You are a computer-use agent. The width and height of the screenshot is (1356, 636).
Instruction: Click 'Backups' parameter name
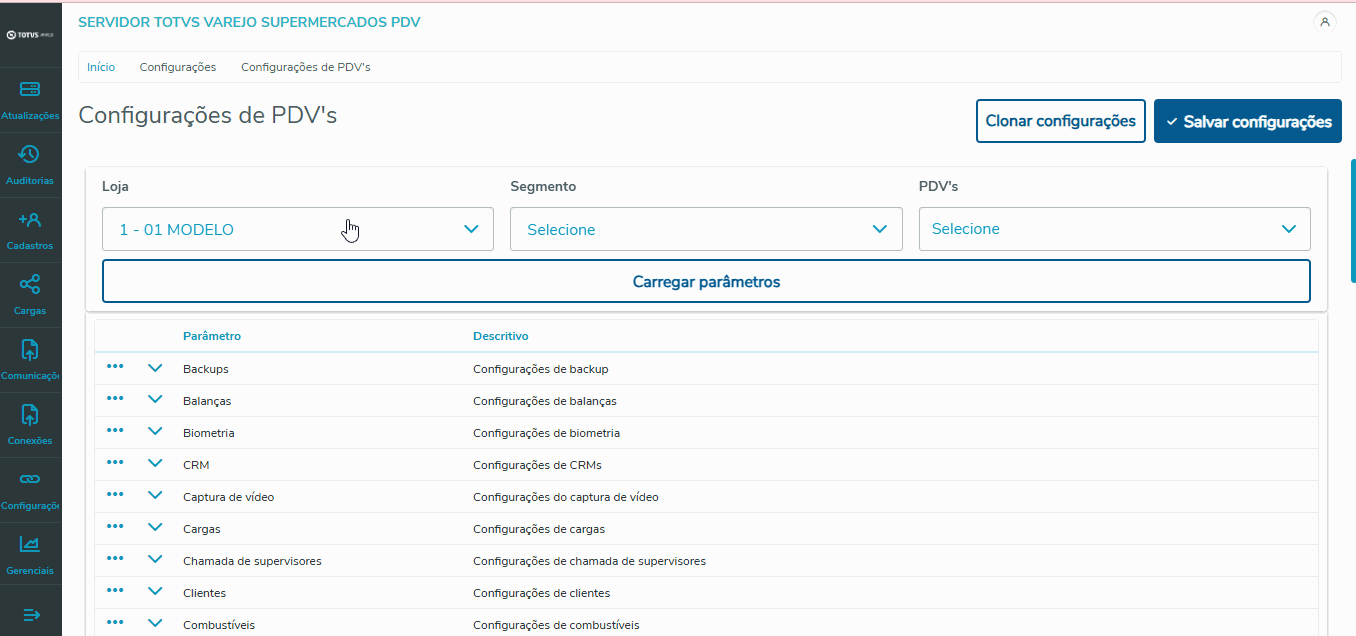[x=206, y=369]
